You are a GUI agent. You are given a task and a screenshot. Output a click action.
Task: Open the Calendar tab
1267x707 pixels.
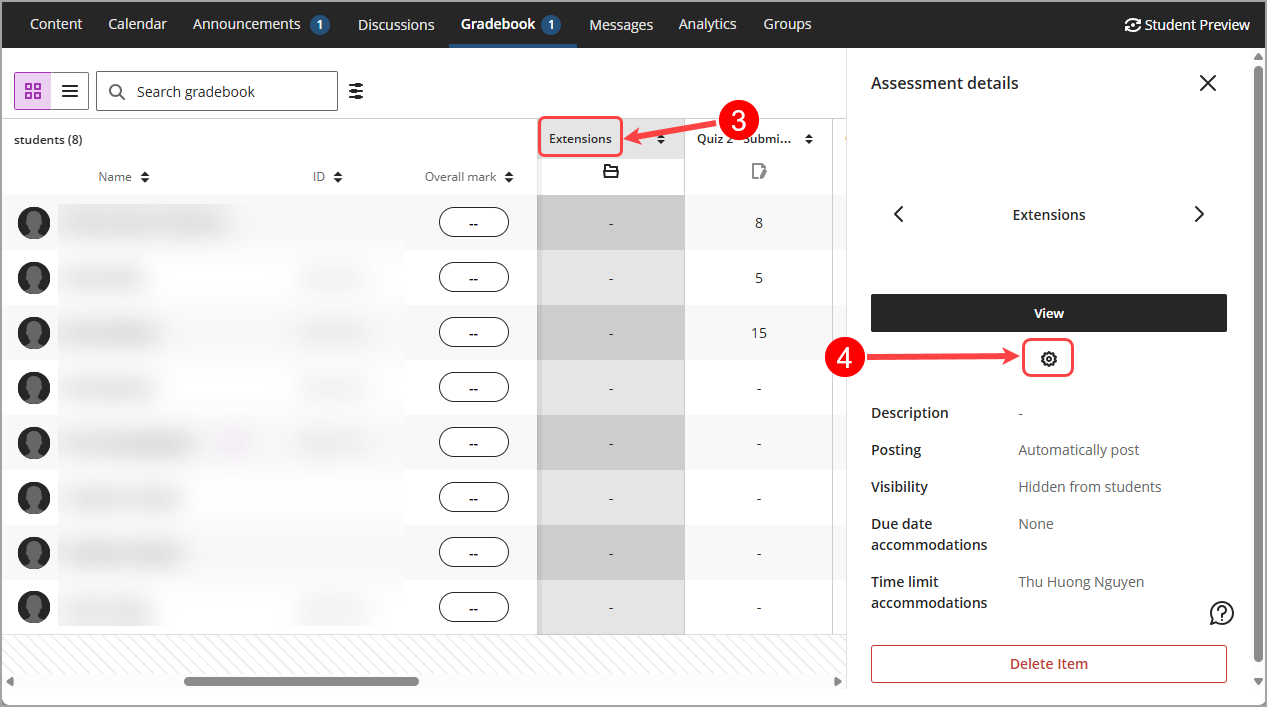[138, 24]
